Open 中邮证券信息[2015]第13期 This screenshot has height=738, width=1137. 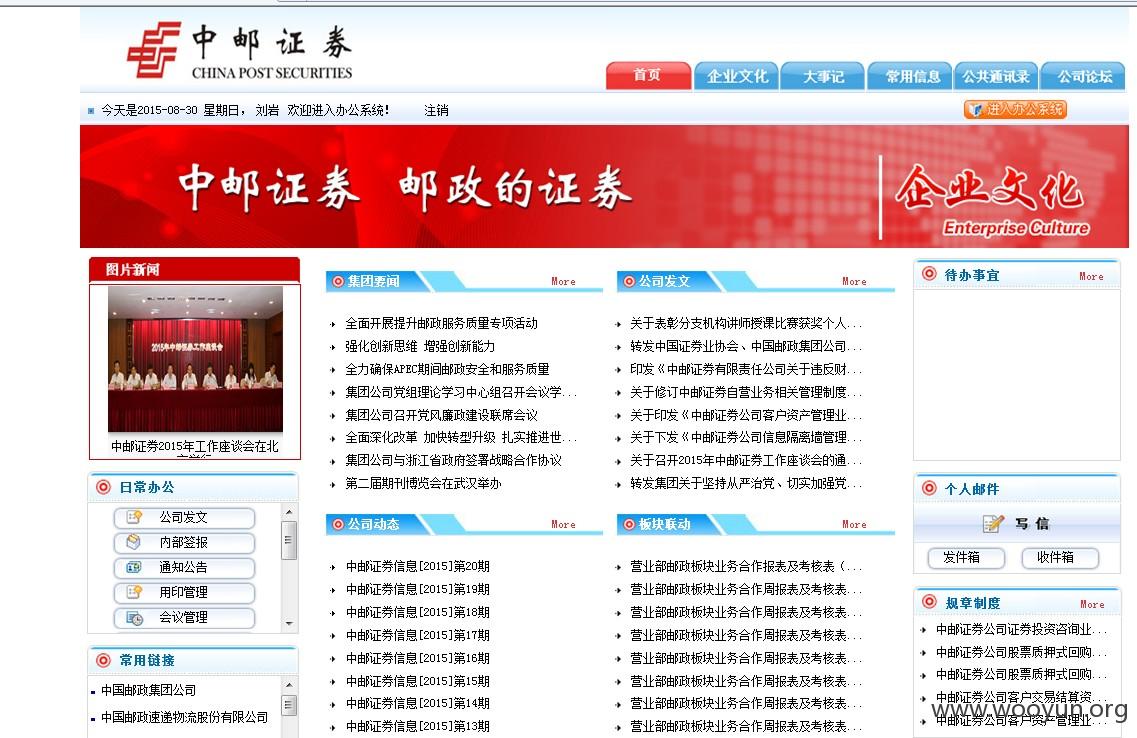(x=418, y=726)
